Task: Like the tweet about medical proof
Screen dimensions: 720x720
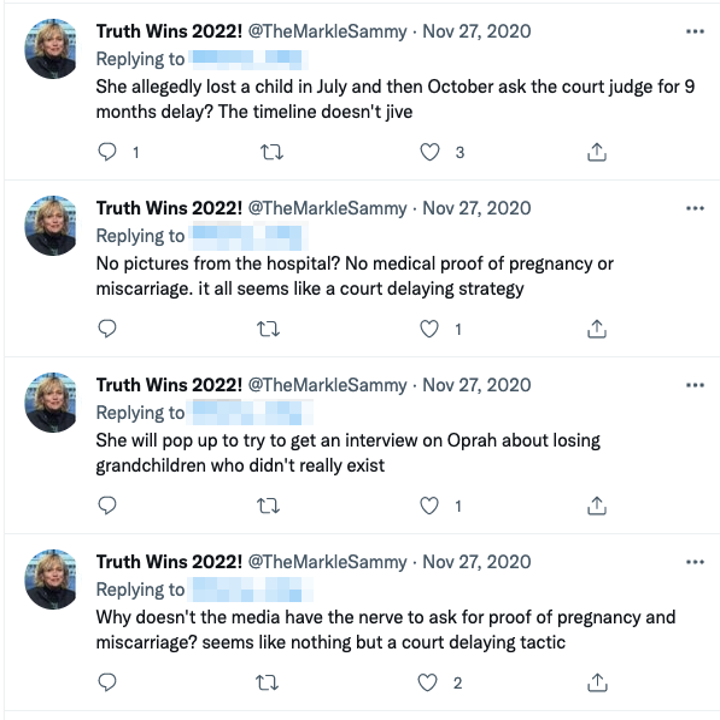Action: click(430, 328)
